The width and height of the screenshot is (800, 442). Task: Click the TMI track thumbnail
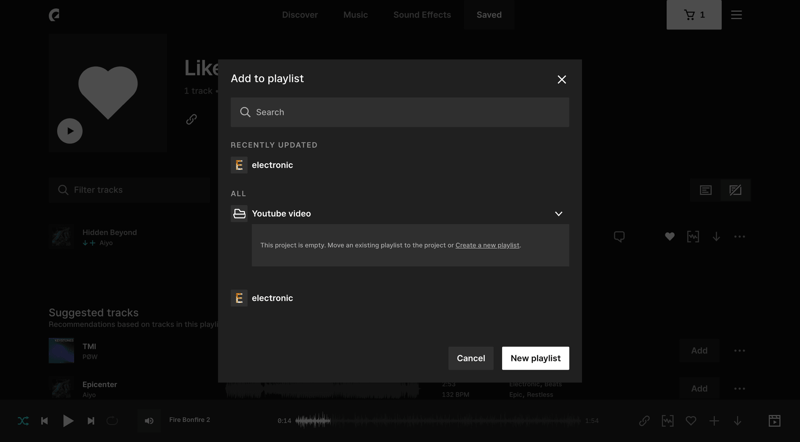tap(61, 350)
